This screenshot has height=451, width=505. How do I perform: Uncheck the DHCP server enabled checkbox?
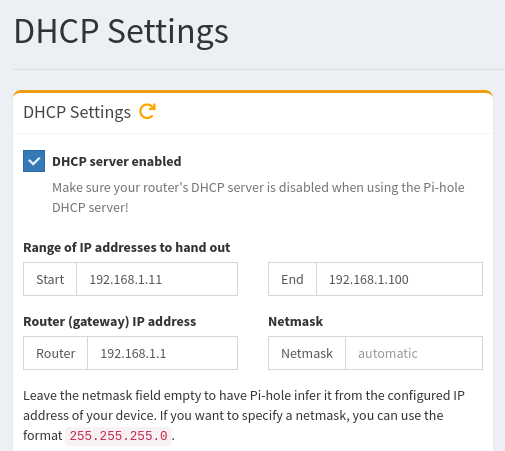pyautogui.click(x=34, y=161)
